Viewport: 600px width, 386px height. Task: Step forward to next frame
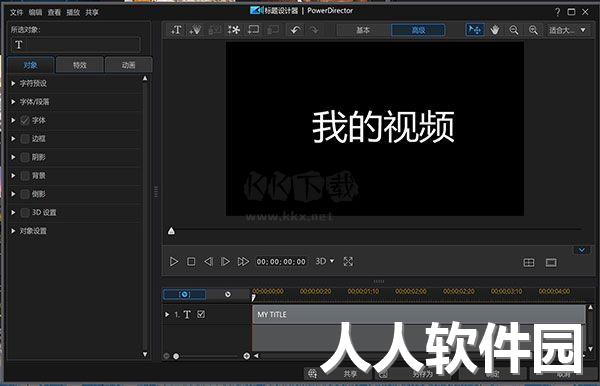click(x=225, y=262)
